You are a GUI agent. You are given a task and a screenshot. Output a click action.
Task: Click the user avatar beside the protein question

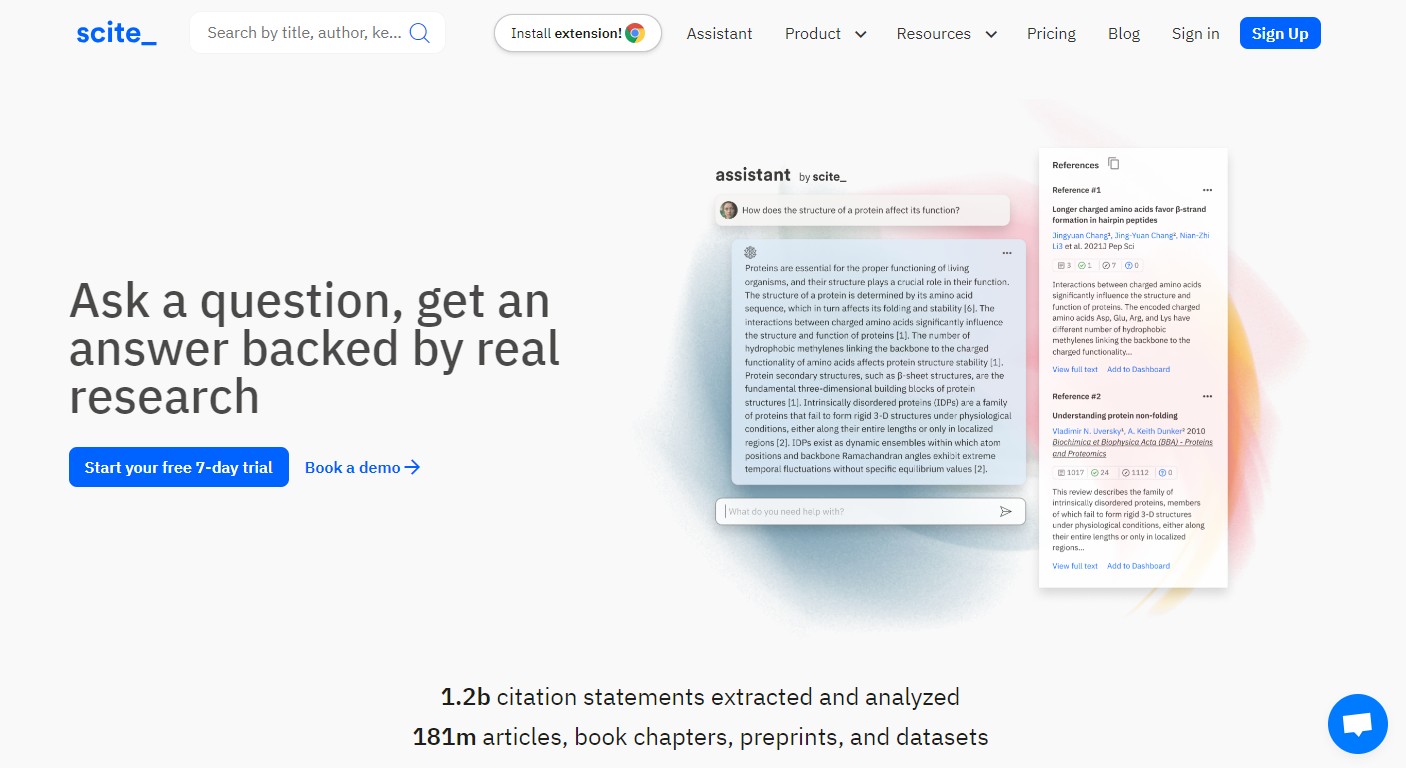728,210
